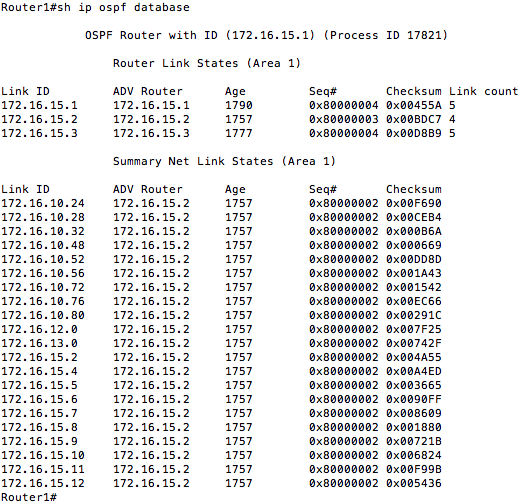Click Link ID 172.16.10.24 summary entry
The width and height of the screenshot is (523, 504).
43,203
